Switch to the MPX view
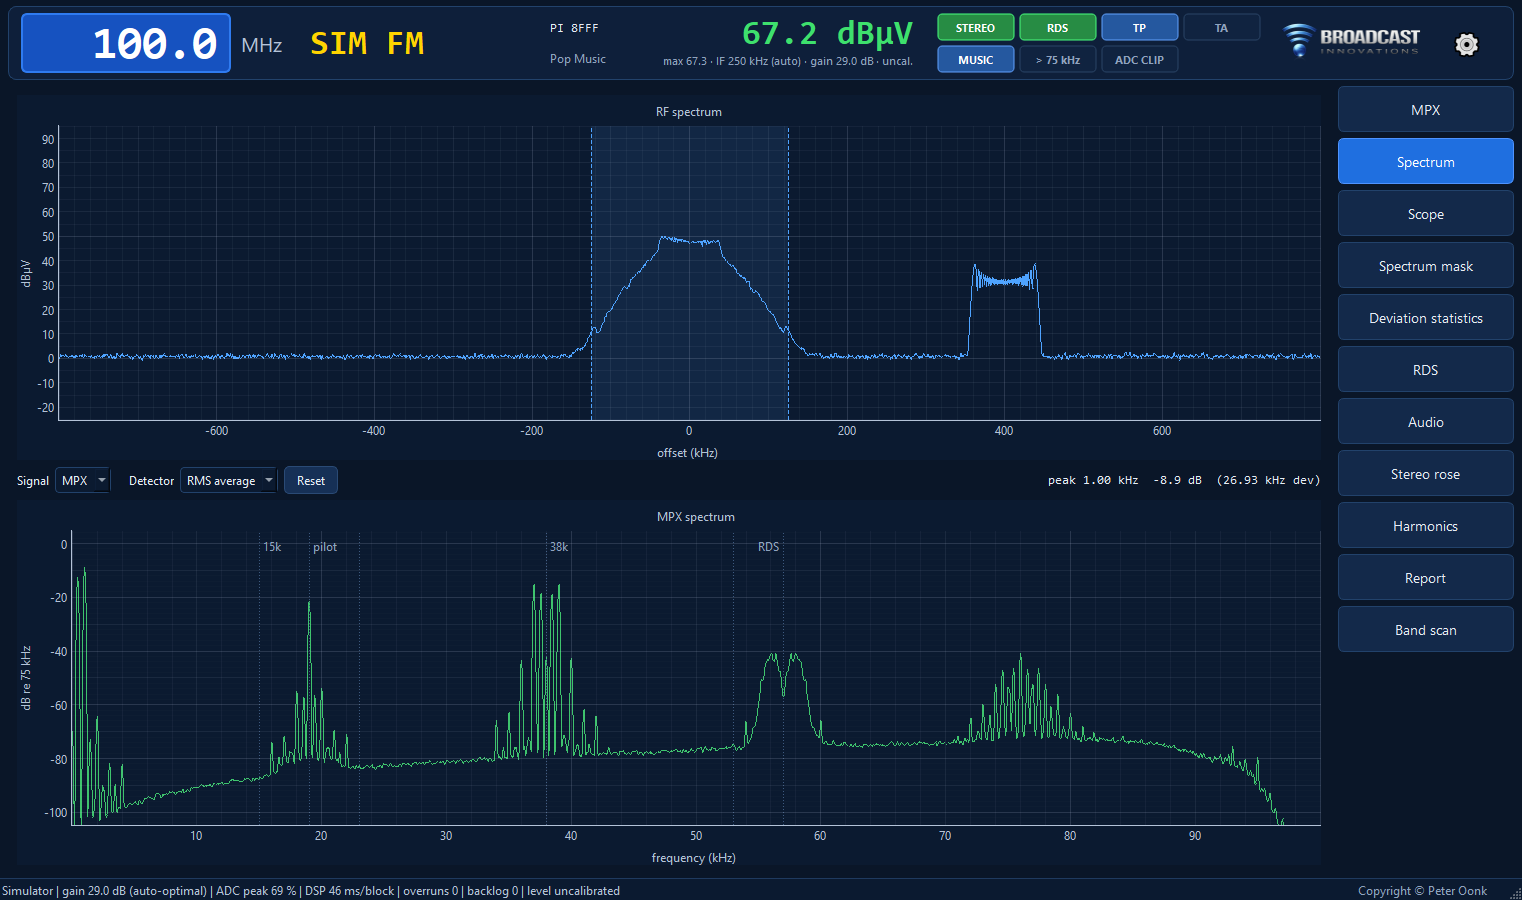The height and width of the screenshot is (900, 1522). click(1425, 110)
